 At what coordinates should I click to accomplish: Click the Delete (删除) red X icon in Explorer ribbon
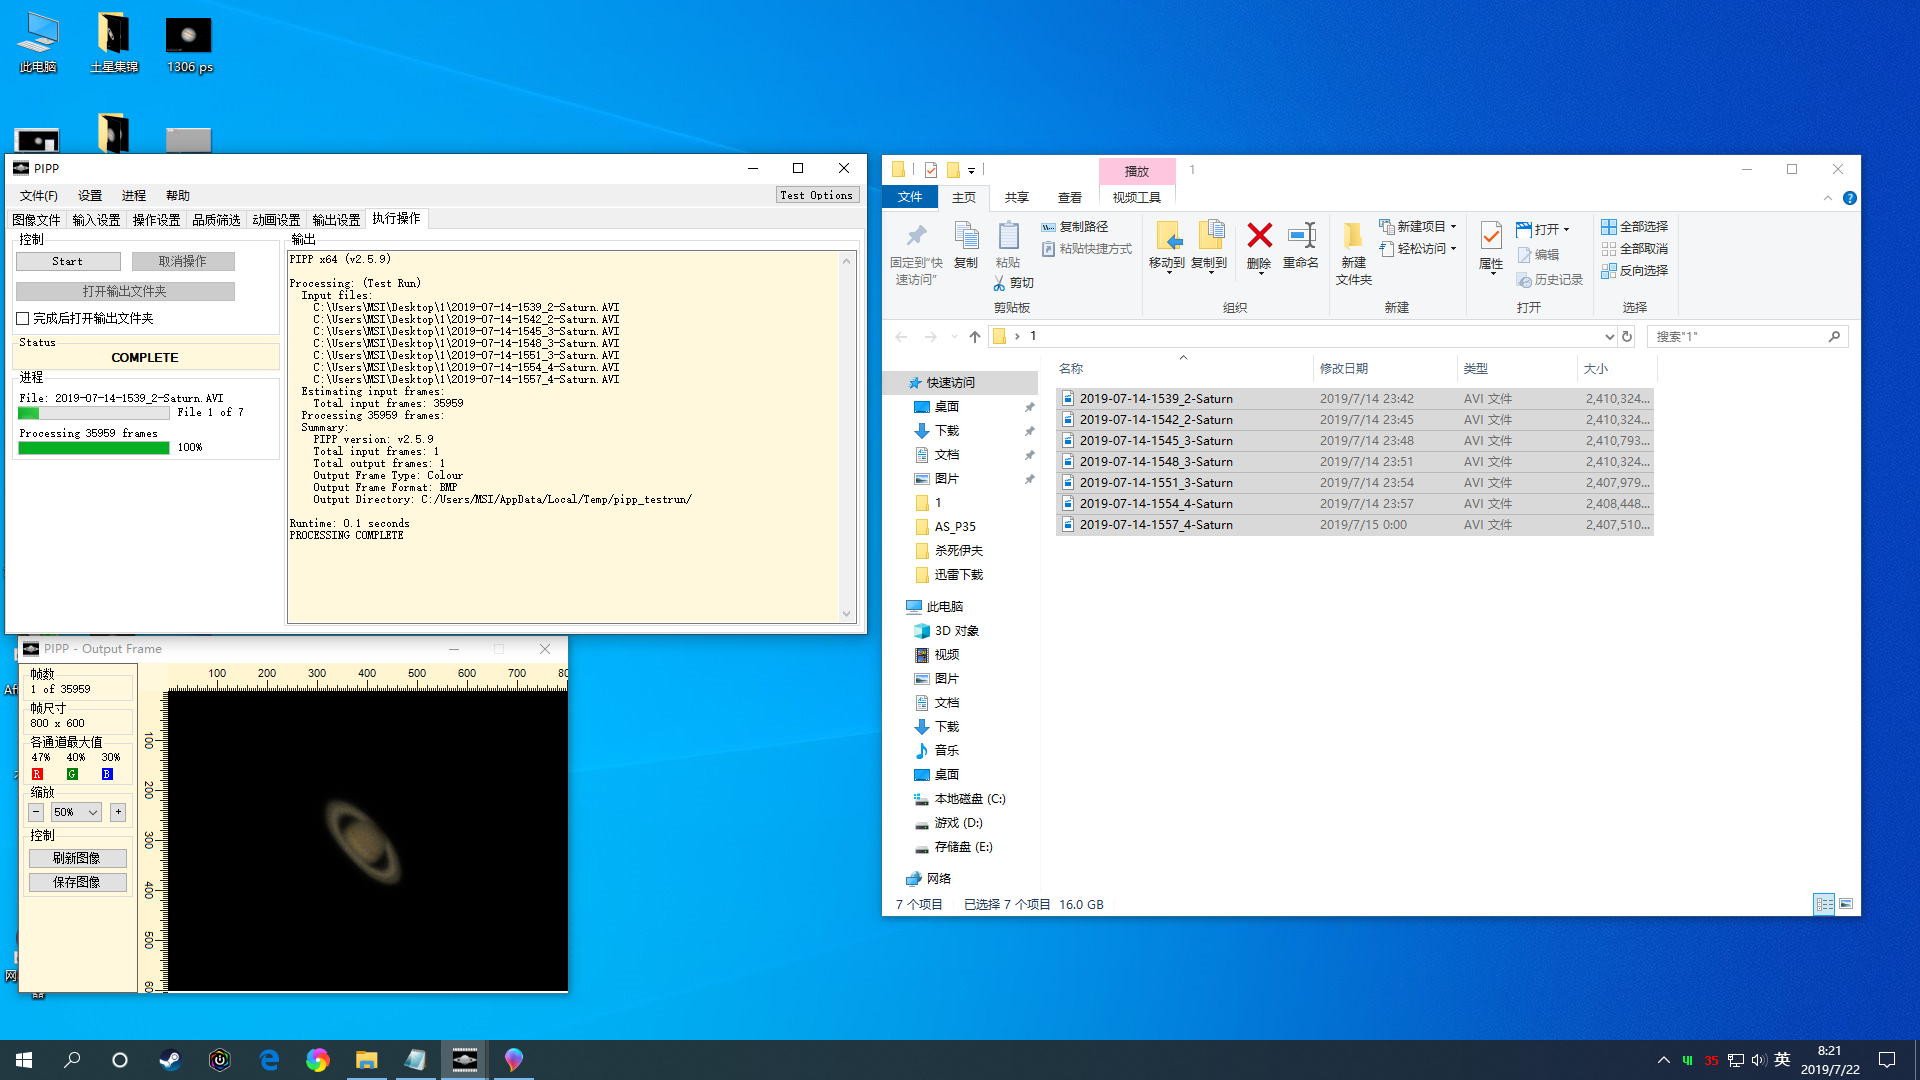[1259, 236]
